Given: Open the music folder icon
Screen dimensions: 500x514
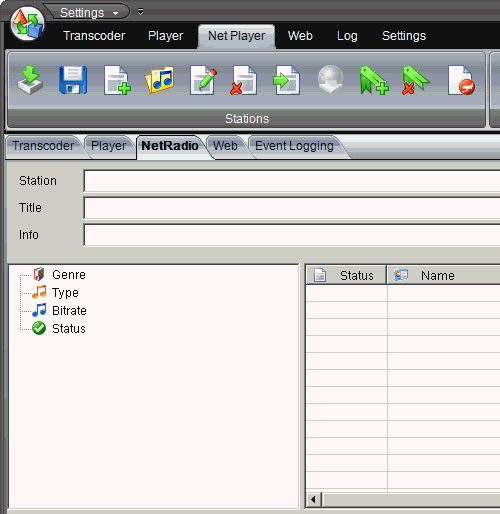Looking at the screenshot, I should click(x=160, y=80).
